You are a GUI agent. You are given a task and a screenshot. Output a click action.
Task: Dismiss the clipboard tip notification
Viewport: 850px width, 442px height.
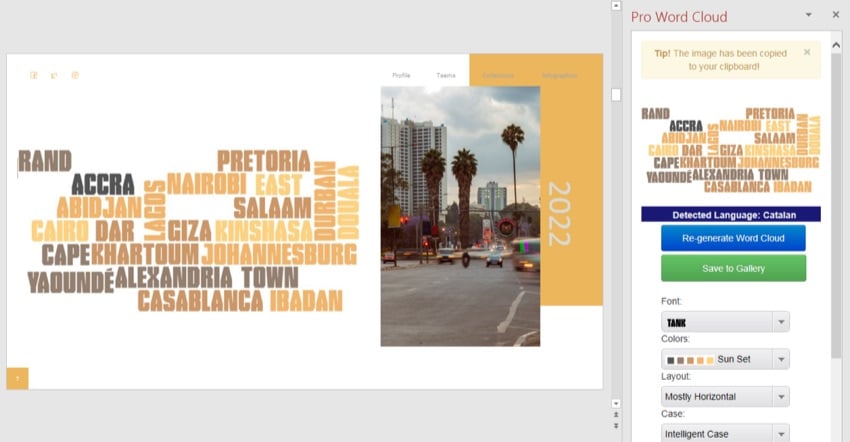tap(807, 52)
